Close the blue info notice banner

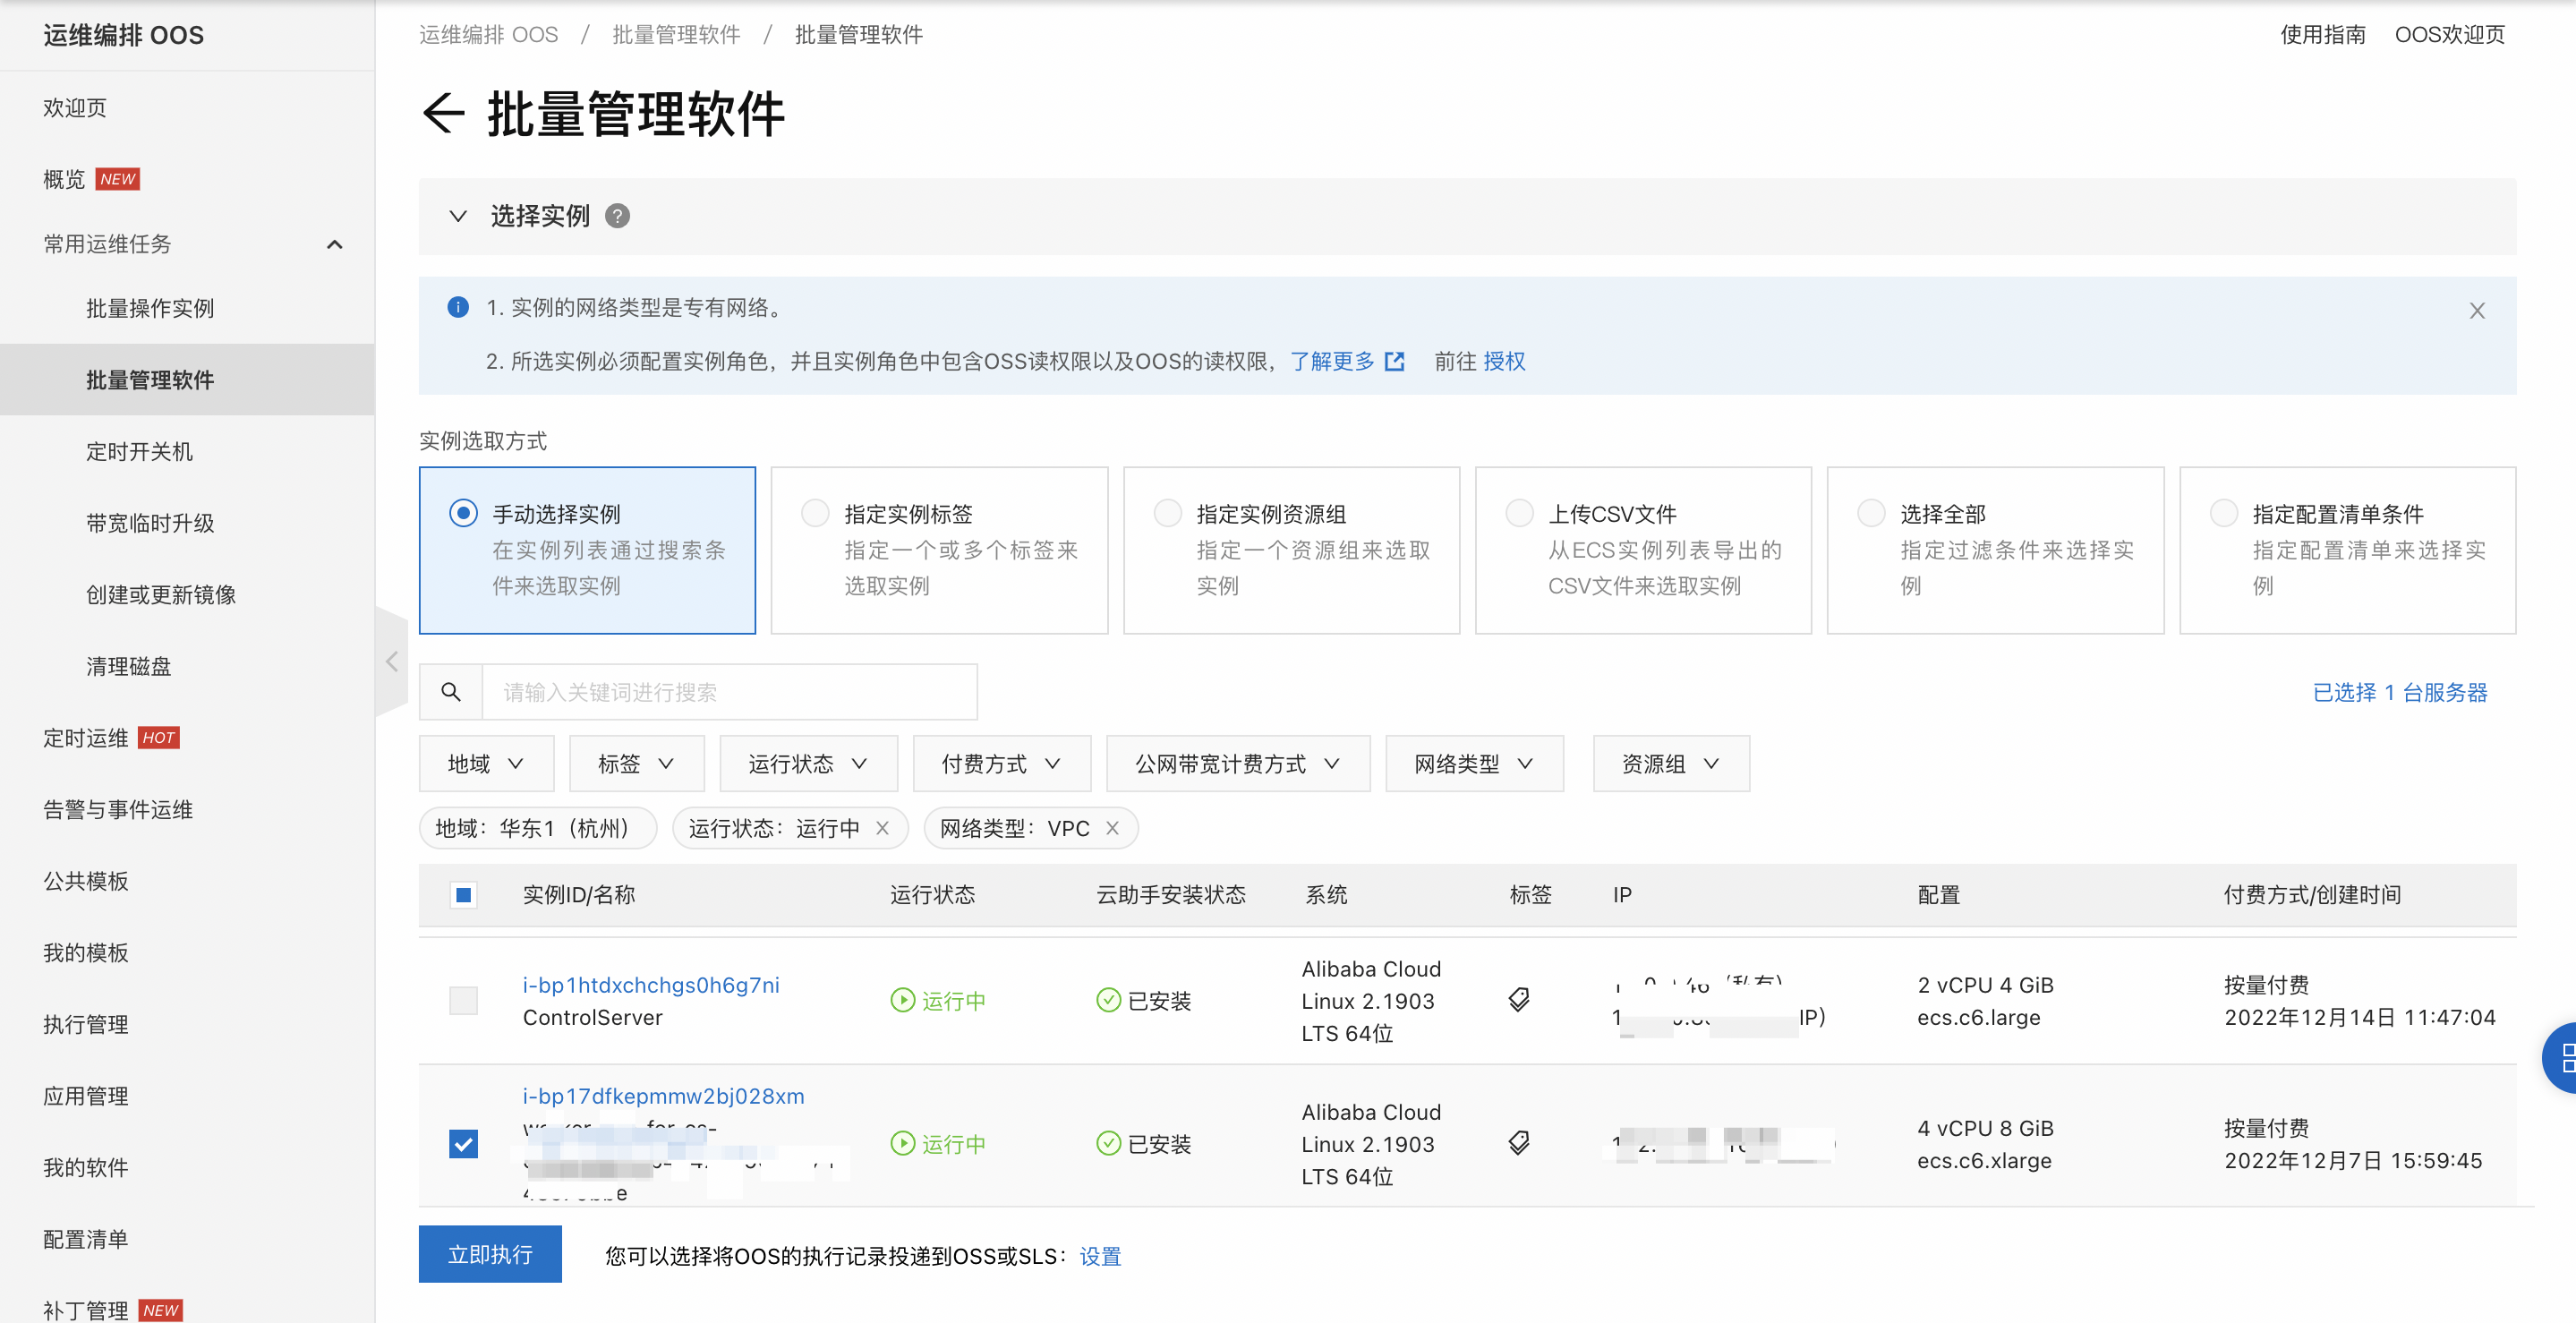point(2476,311)
